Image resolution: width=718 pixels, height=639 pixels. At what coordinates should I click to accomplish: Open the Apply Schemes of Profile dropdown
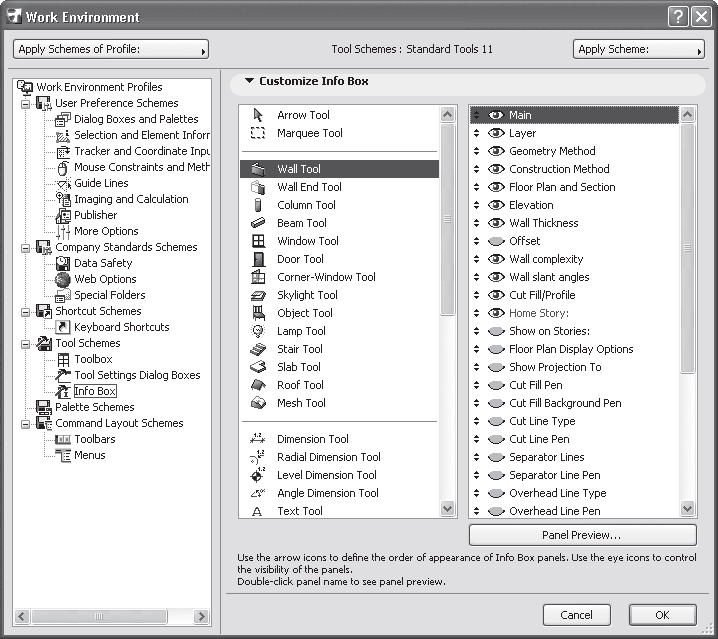[x=111, y=49]
